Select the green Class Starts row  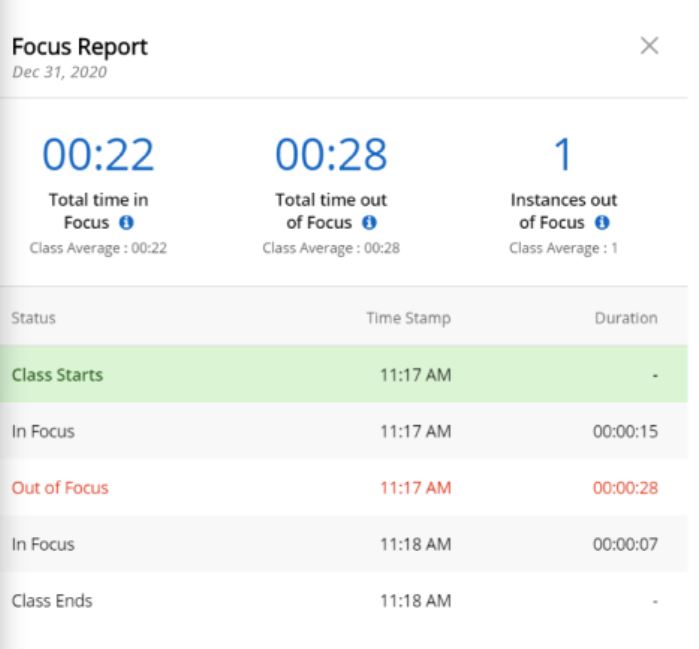coord(344,375)
